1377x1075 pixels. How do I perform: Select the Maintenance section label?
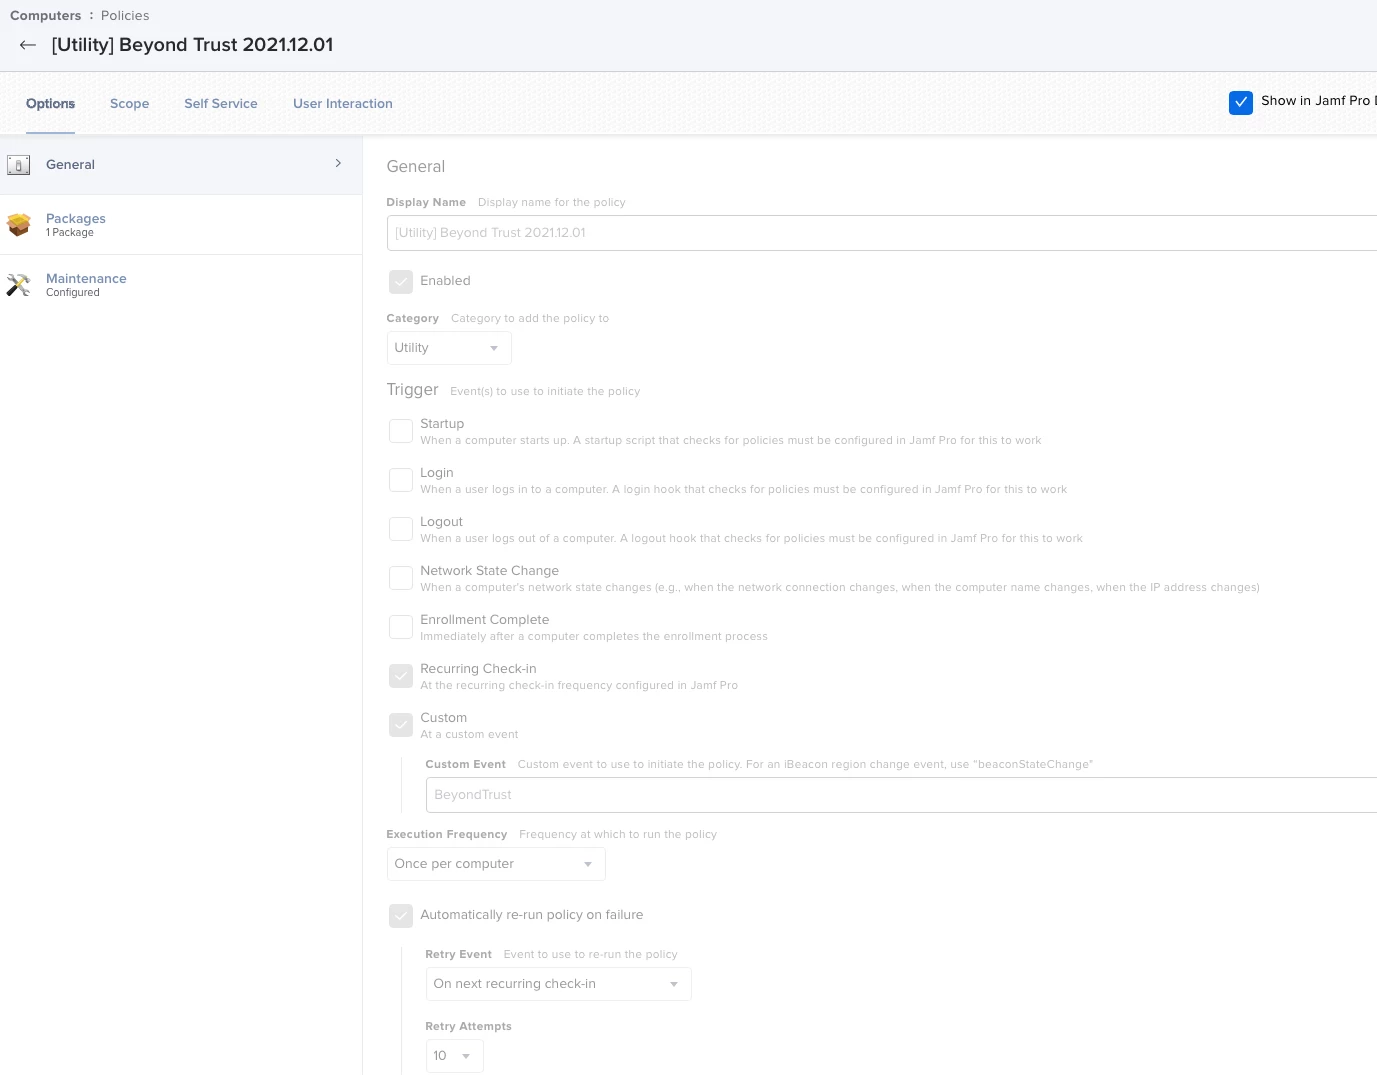(x=86, y=278)
